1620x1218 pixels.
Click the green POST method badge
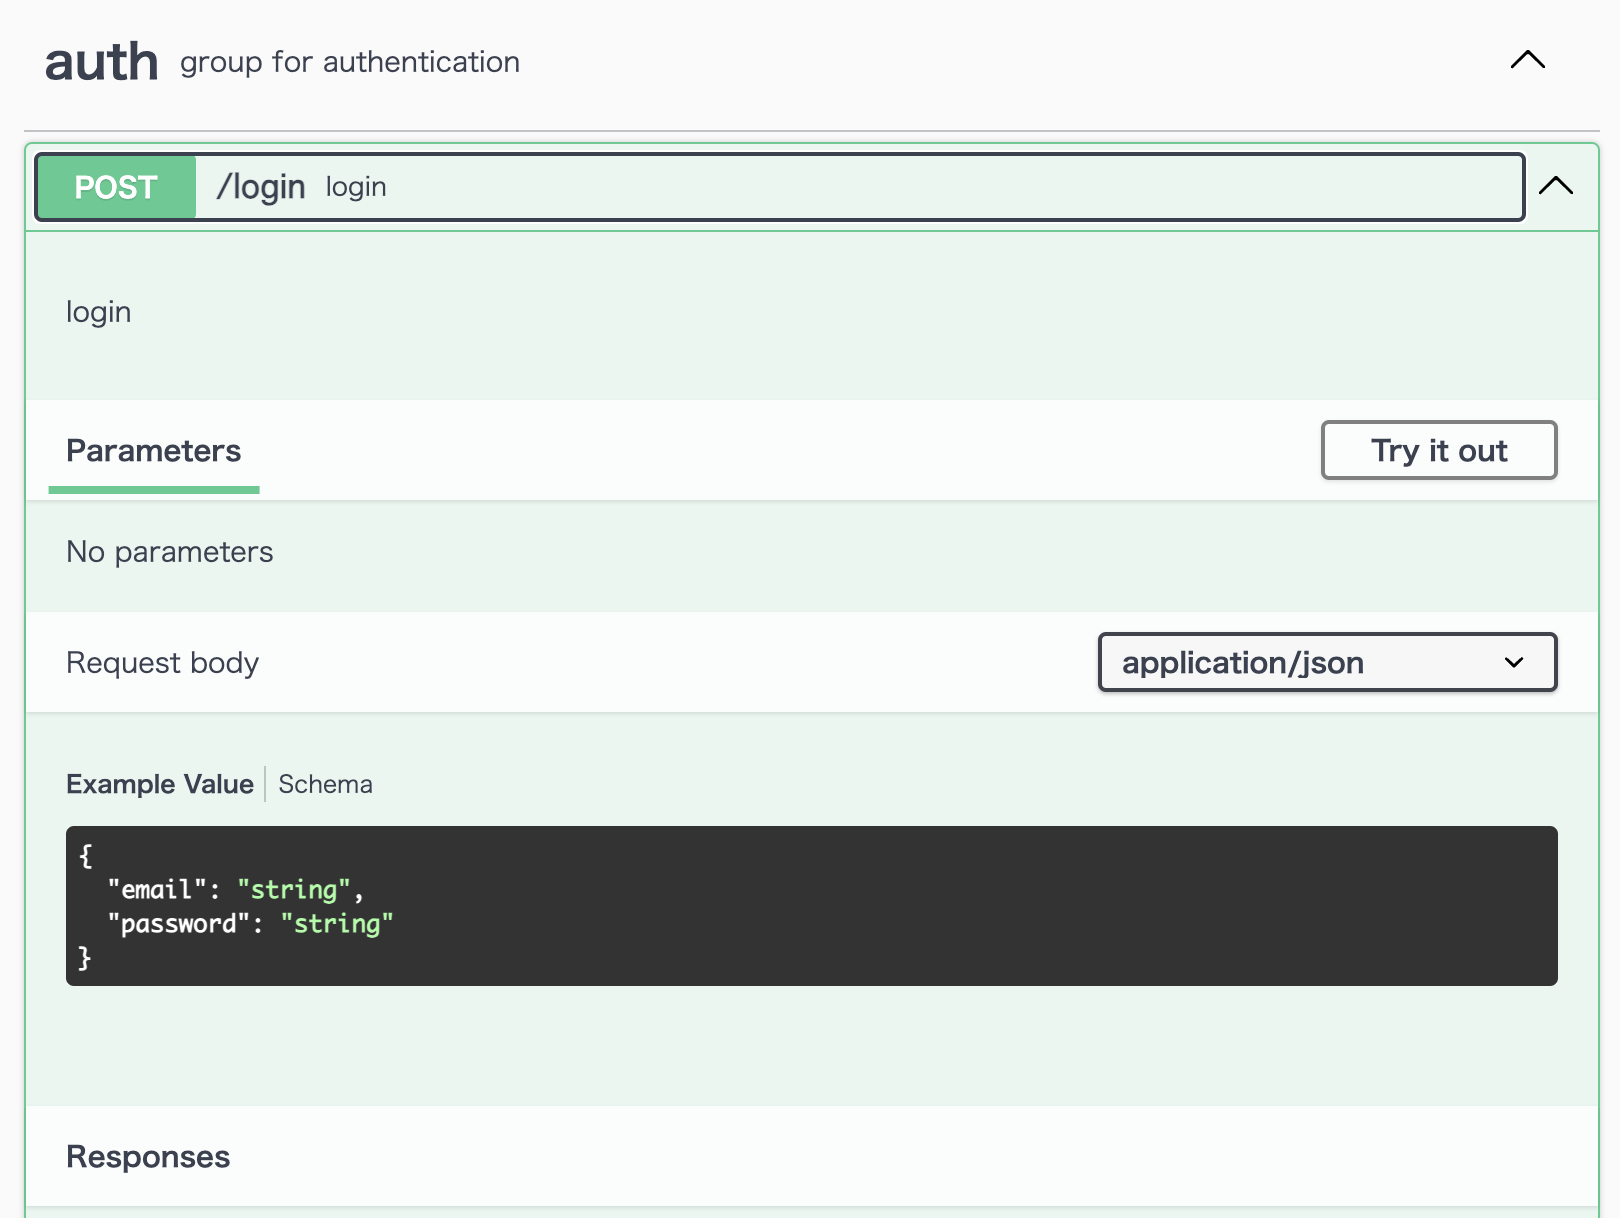(115, 186)
